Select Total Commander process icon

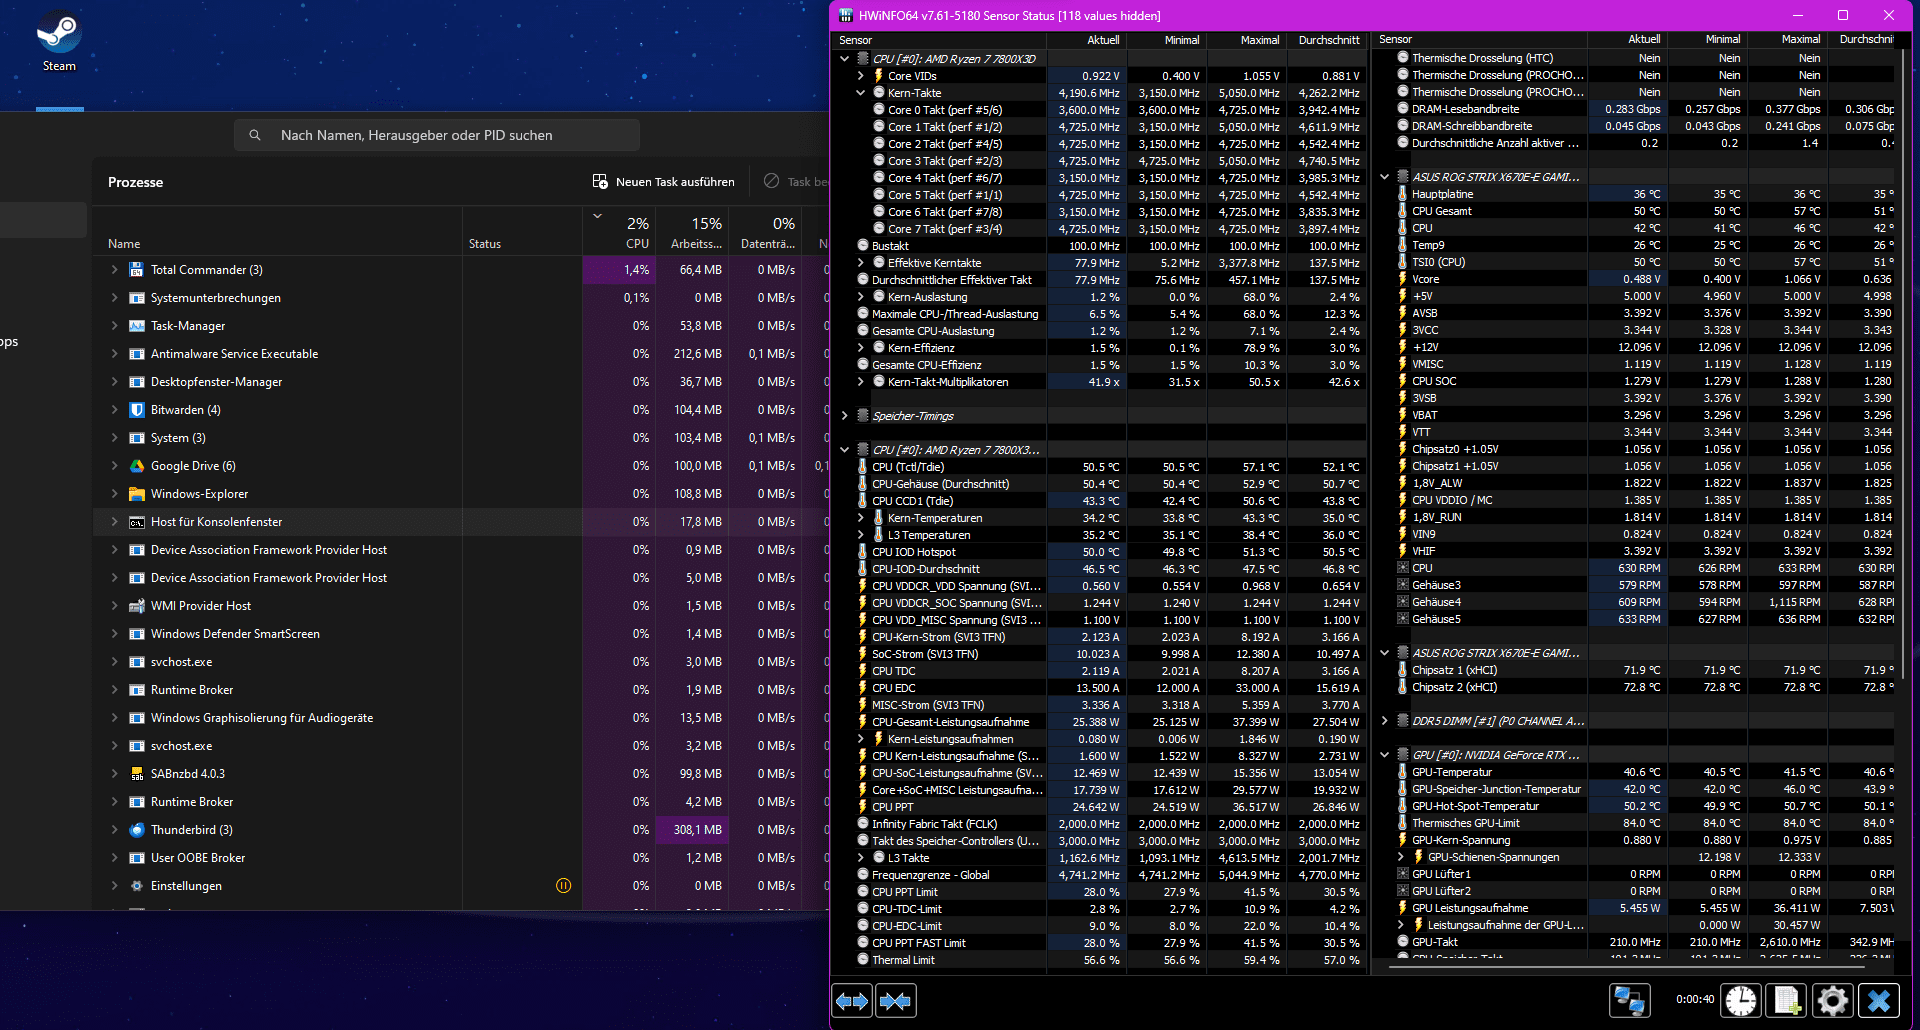137,270
